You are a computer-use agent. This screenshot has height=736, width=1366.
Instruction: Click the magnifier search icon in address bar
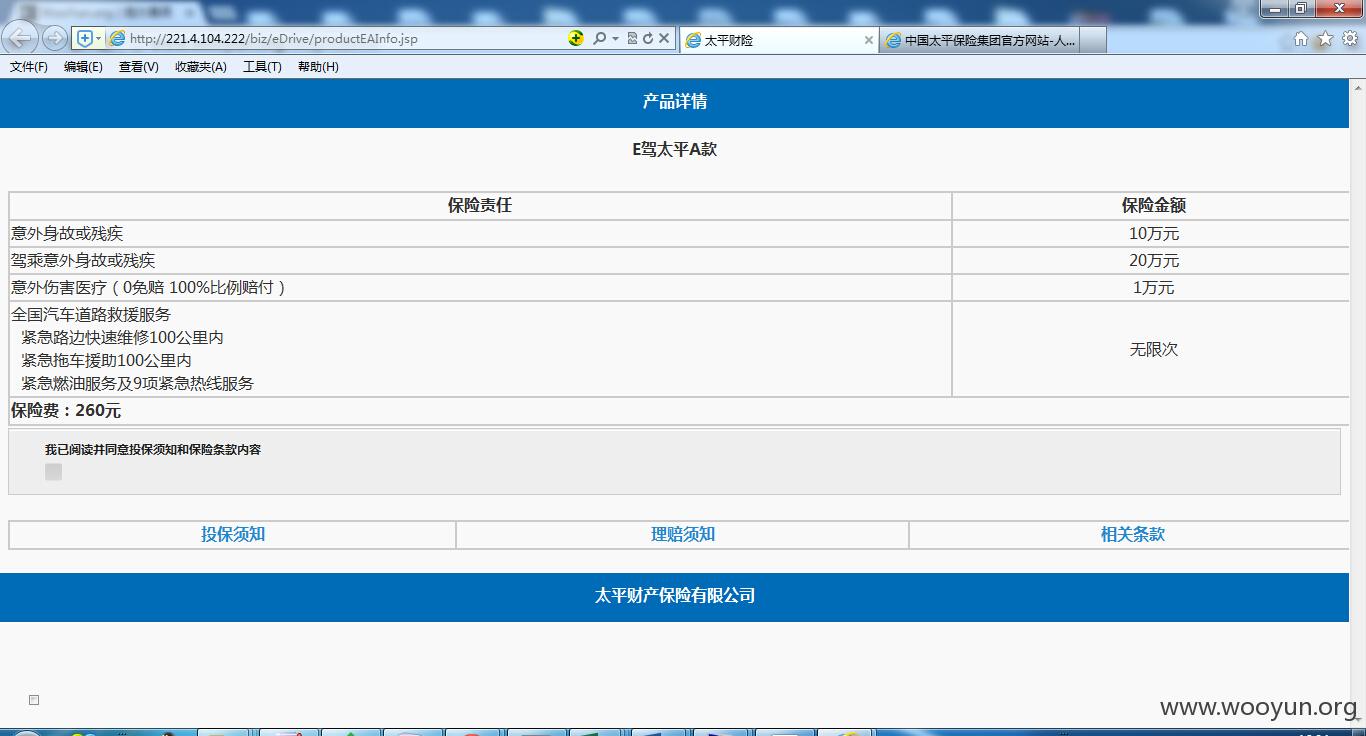click(599, 38)
